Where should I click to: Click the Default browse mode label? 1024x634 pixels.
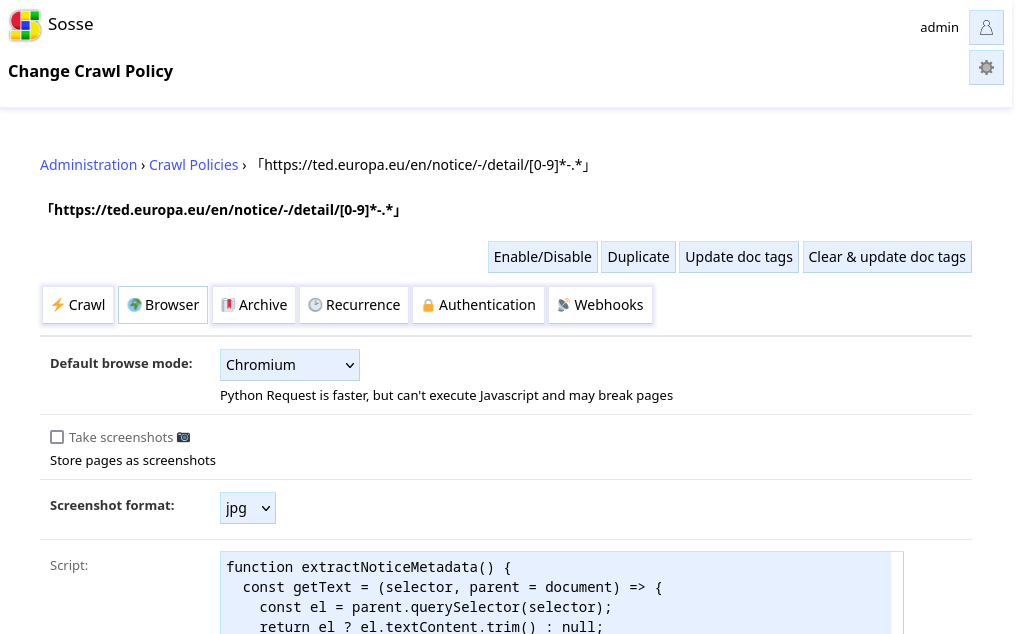tap(121, 364)
